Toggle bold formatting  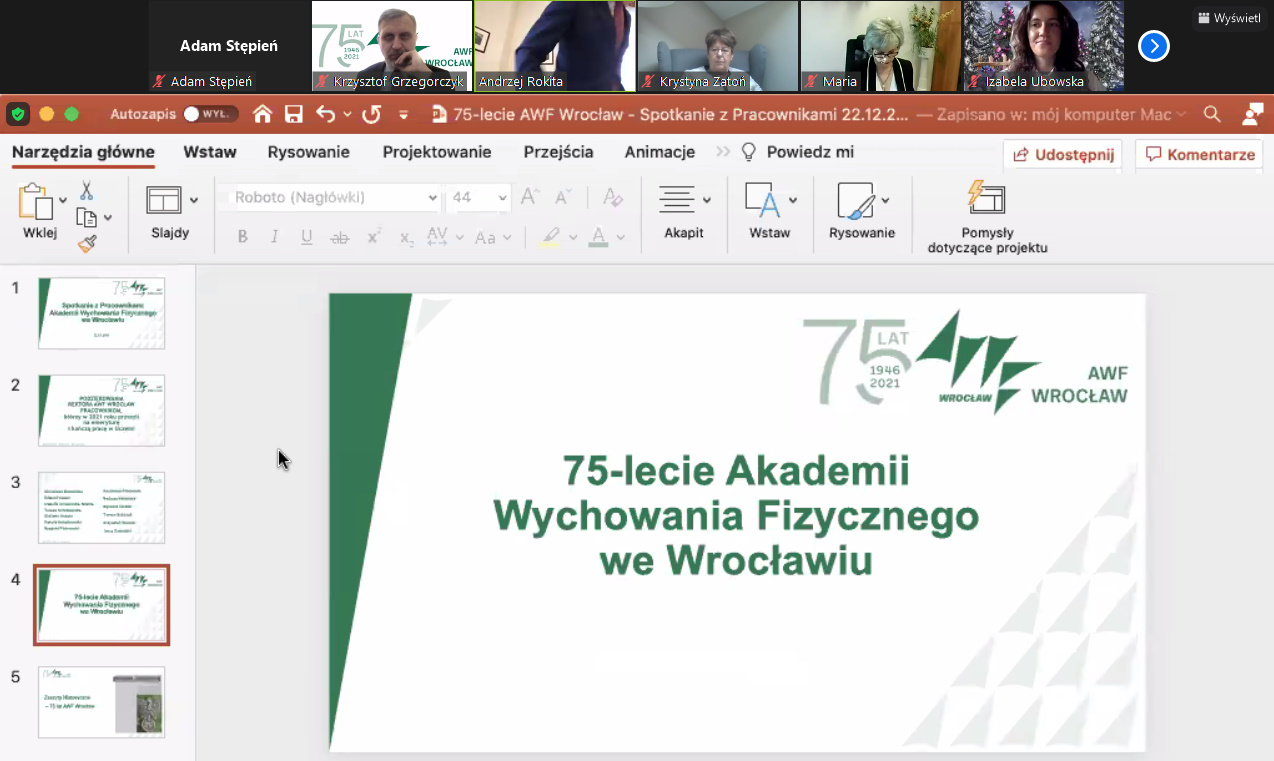[242, 237]
